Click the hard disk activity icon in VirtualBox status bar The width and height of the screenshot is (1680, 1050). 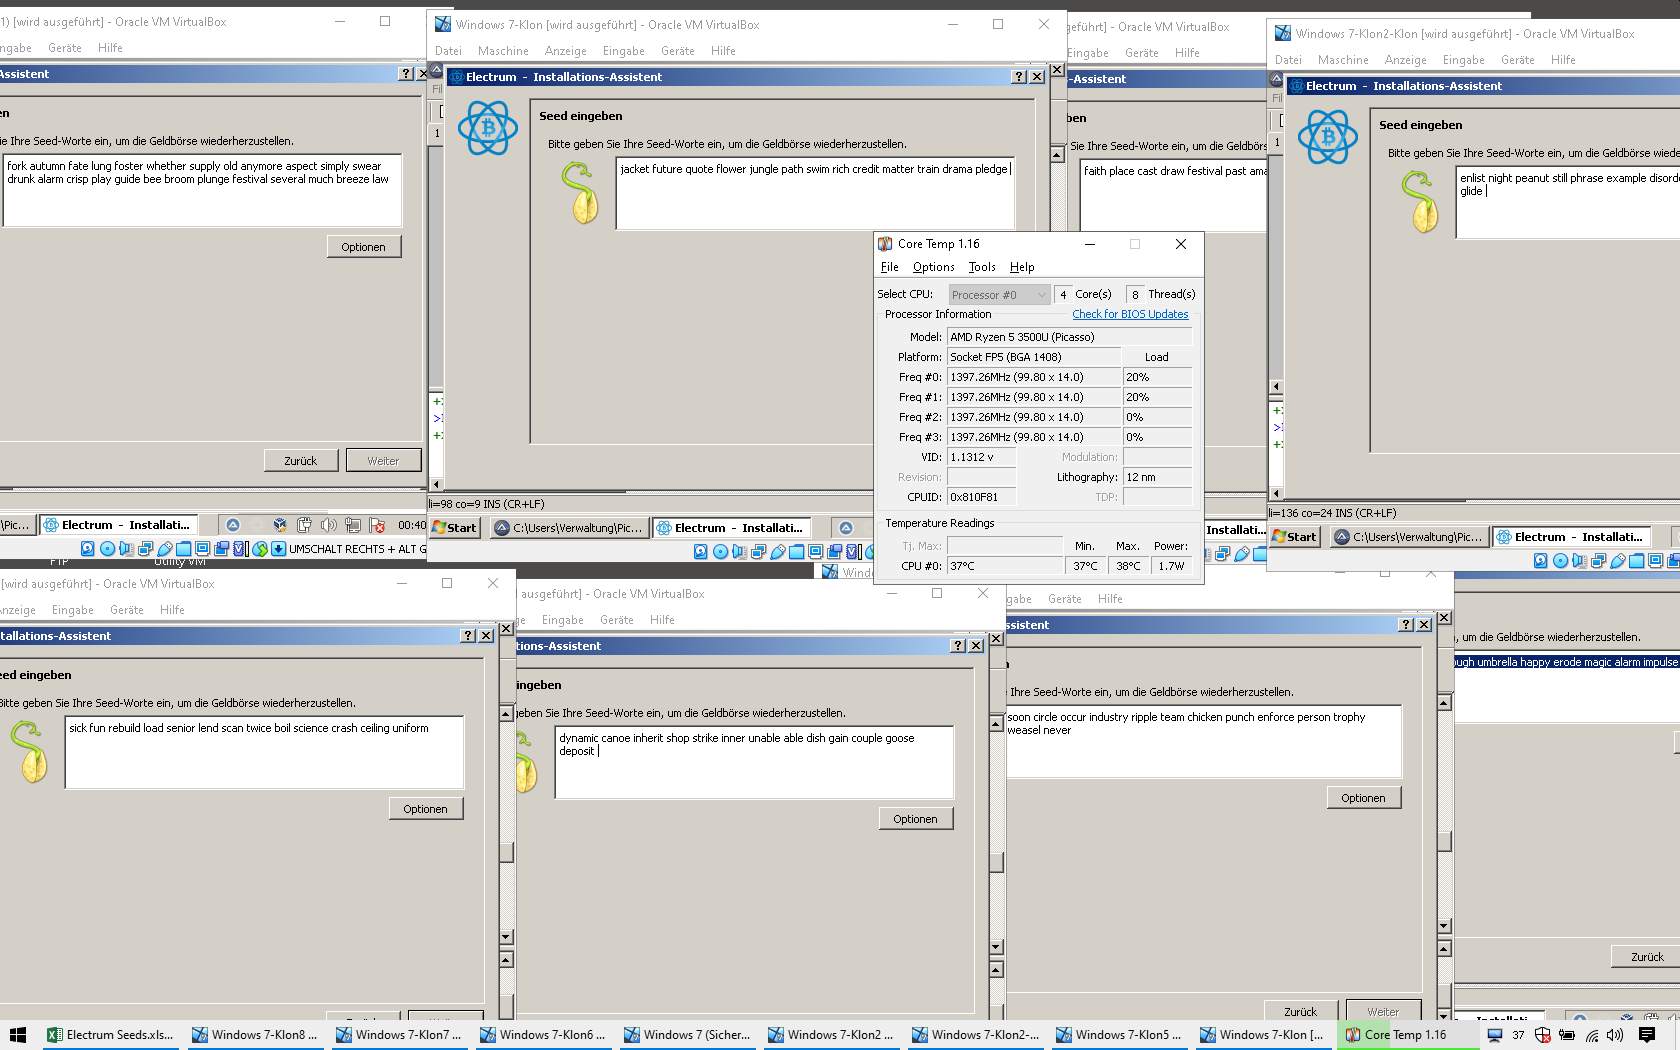tap(700, 551)
